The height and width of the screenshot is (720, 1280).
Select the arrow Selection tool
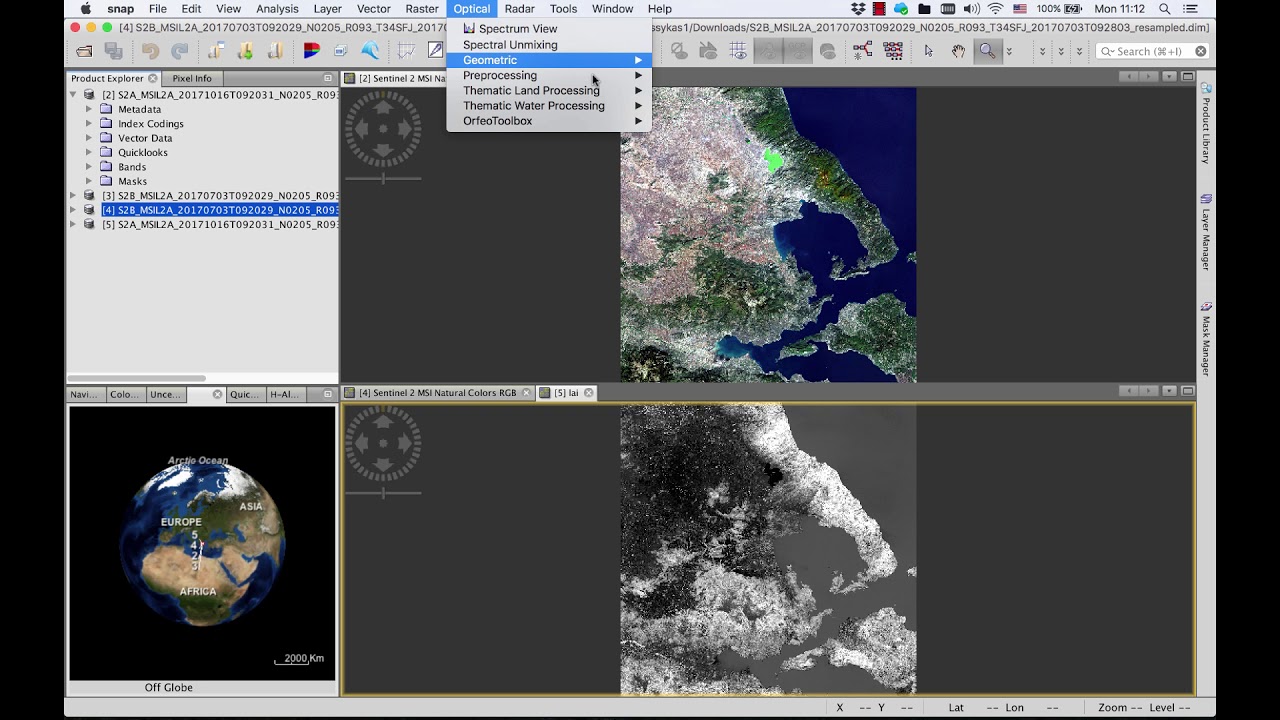[x=929, y=51]
